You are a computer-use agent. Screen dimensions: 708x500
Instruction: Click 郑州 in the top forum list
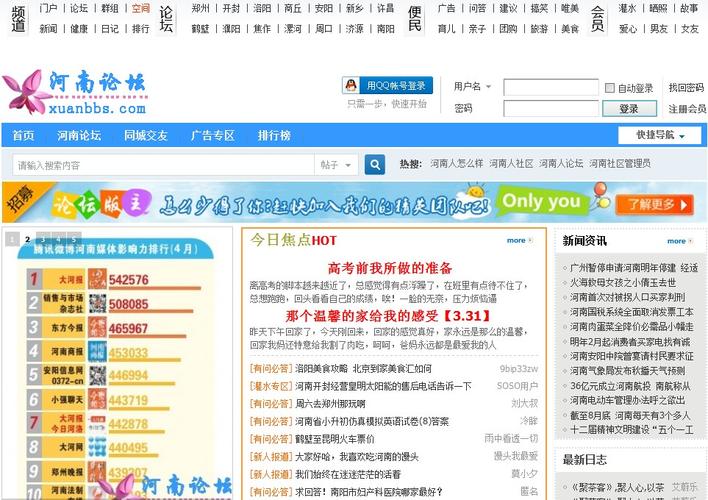pyautogui.click(x=200, y=8)
